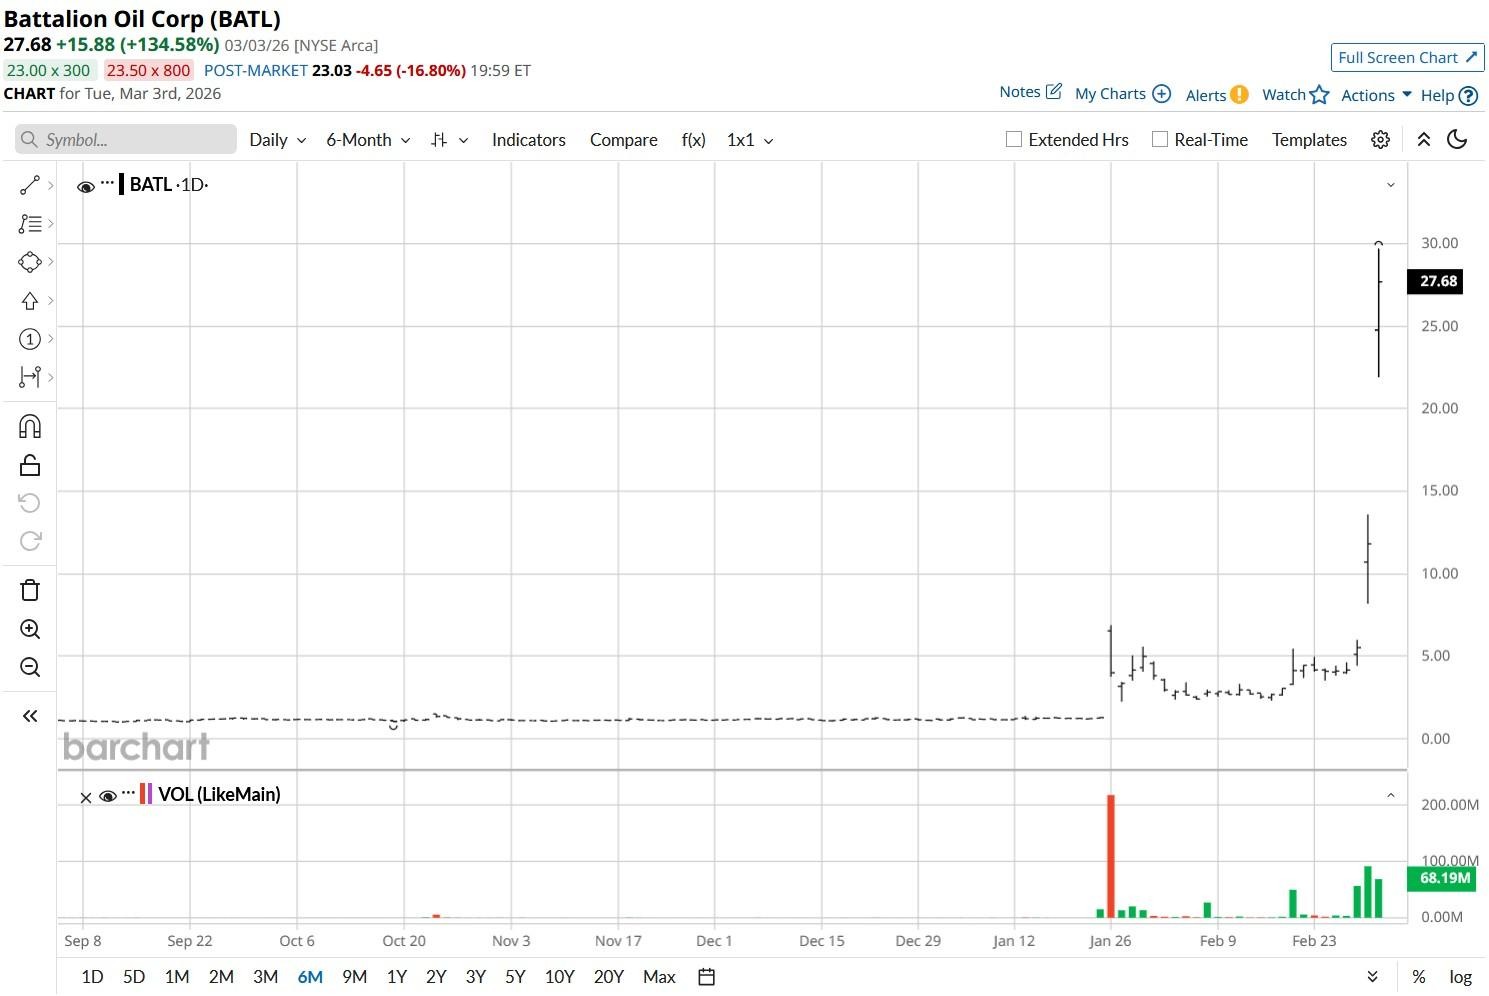Viewport: 1489px width, 996px height.
Task: Select the 20Y time range
Action: (x=609, y=977)
